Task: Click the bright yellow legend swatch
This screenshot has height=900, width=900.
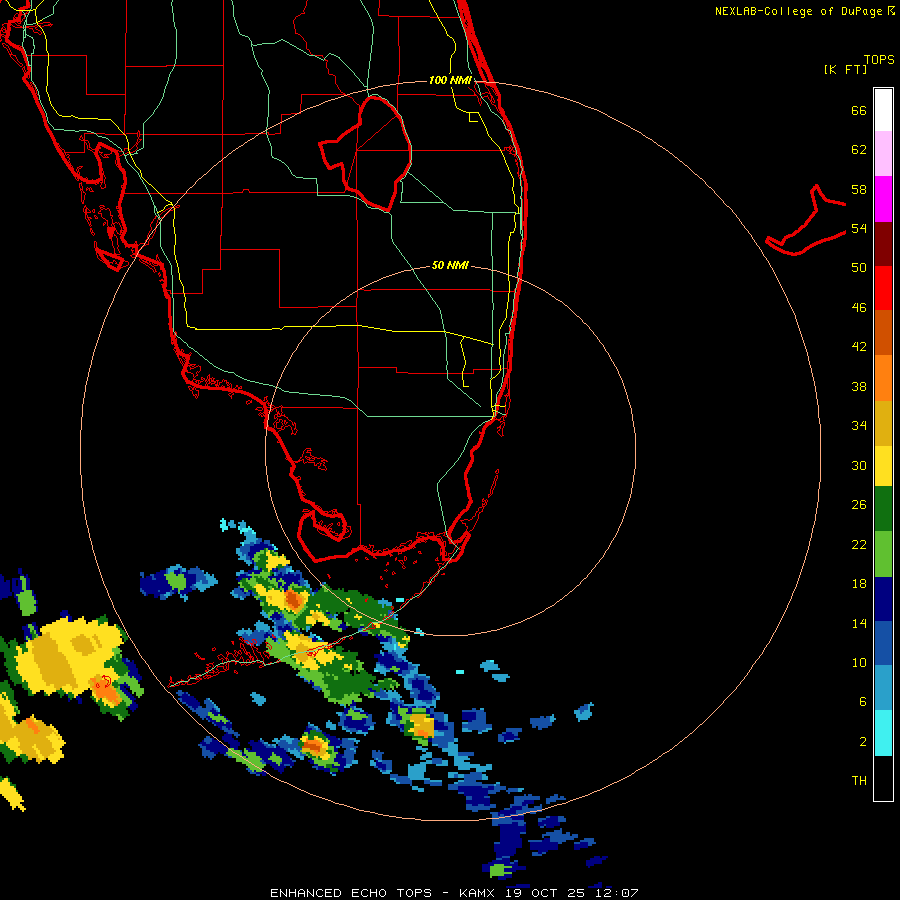Action: (883, 466)
